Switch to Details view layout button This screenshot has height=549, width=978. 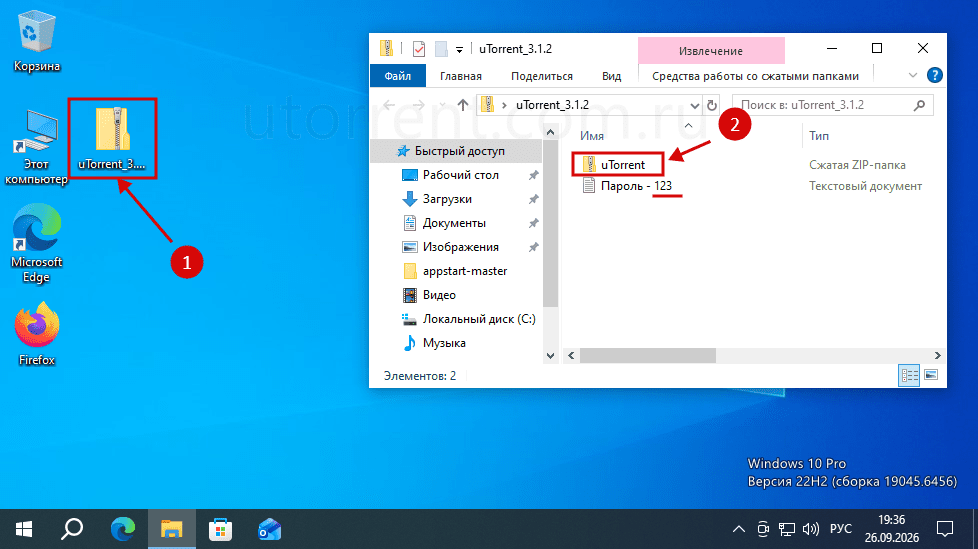(x=909, y=375)
